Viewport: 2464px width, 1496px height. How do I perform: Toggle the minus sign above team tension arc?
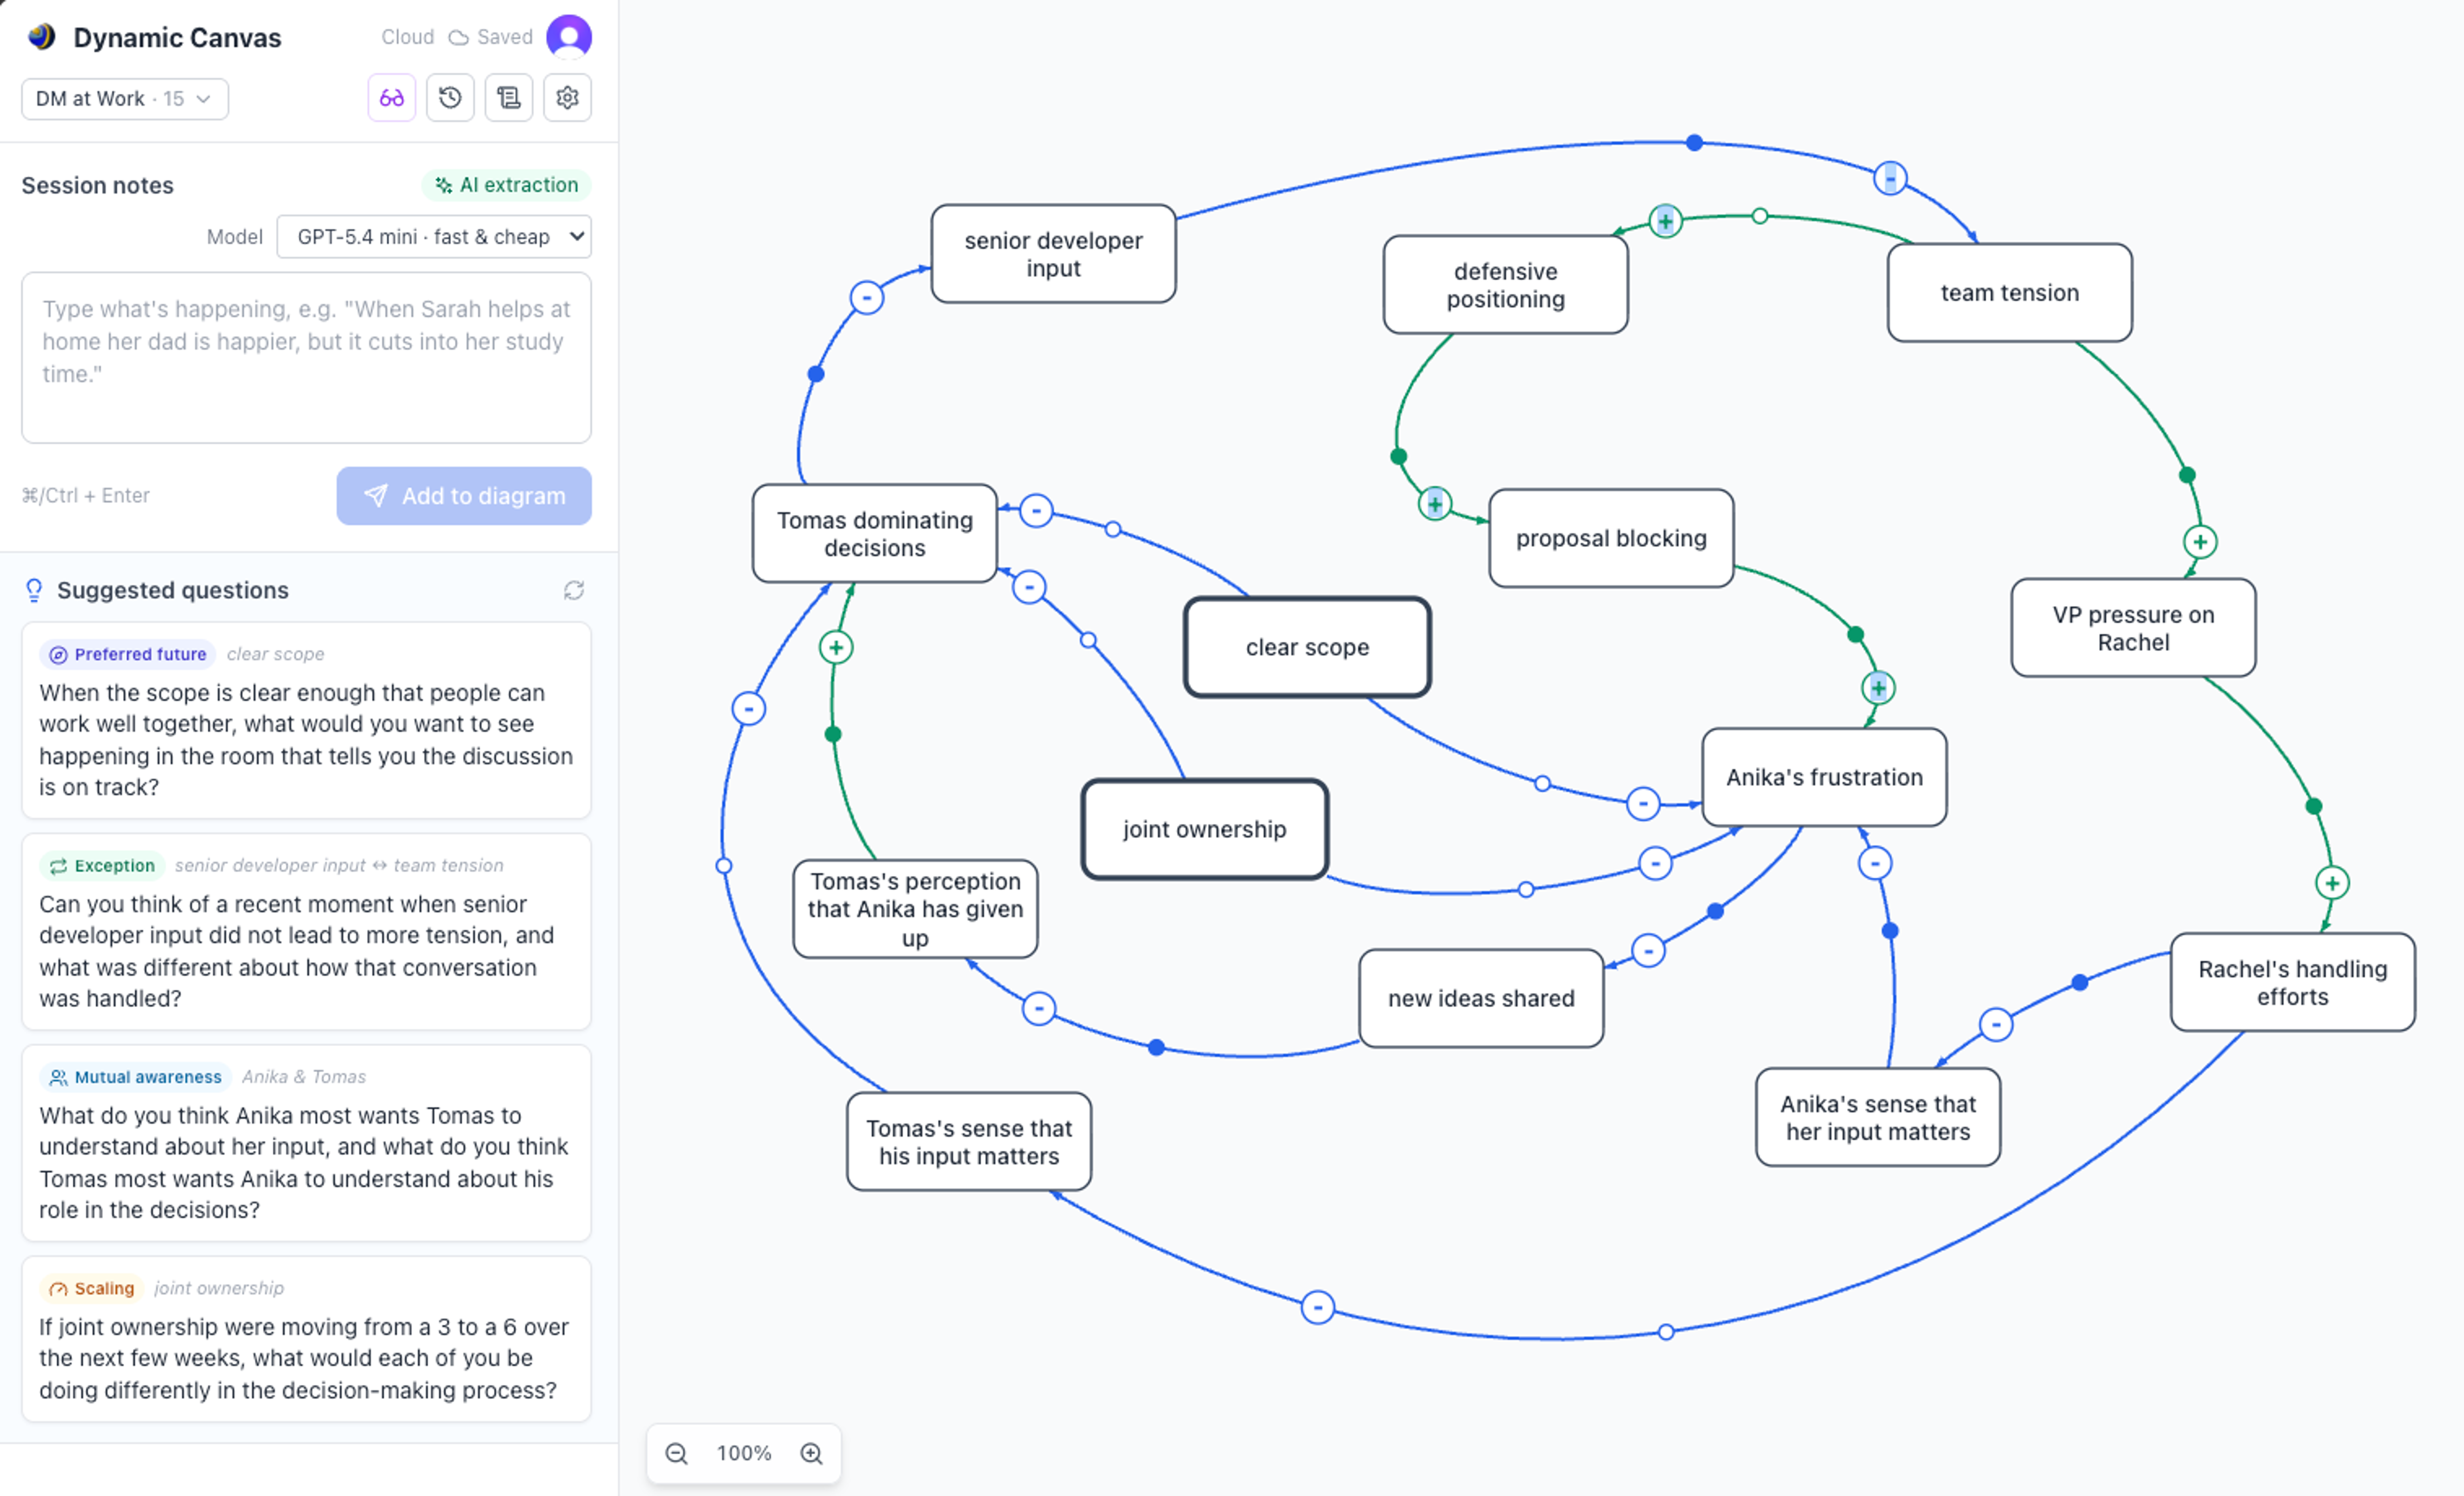pyautogui.click(x=1890, y=179)
